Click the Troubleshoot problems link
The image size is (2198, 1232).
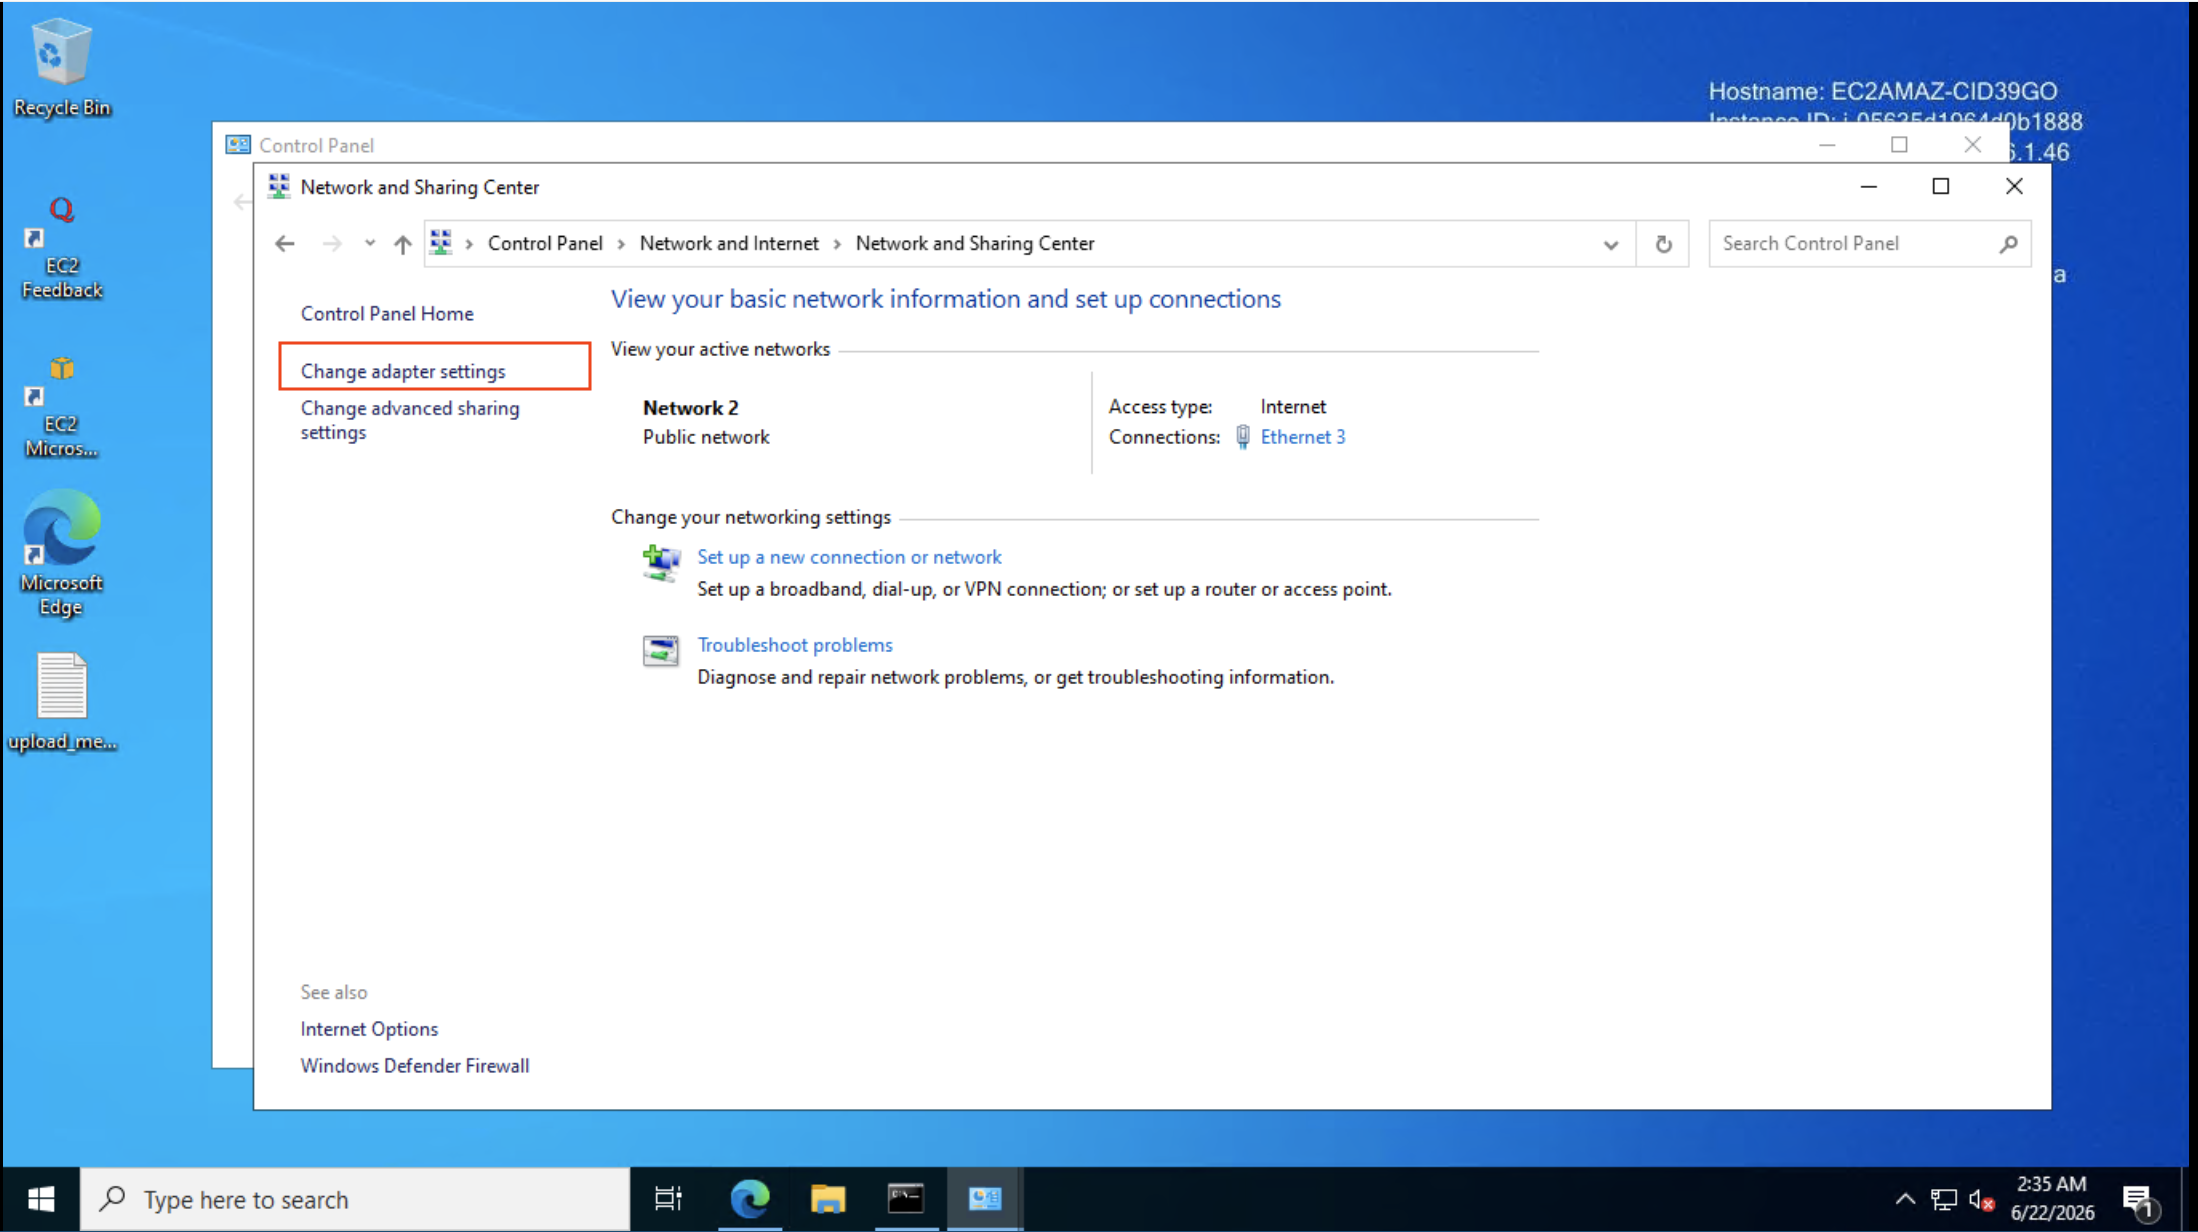[x=795, y=645]
